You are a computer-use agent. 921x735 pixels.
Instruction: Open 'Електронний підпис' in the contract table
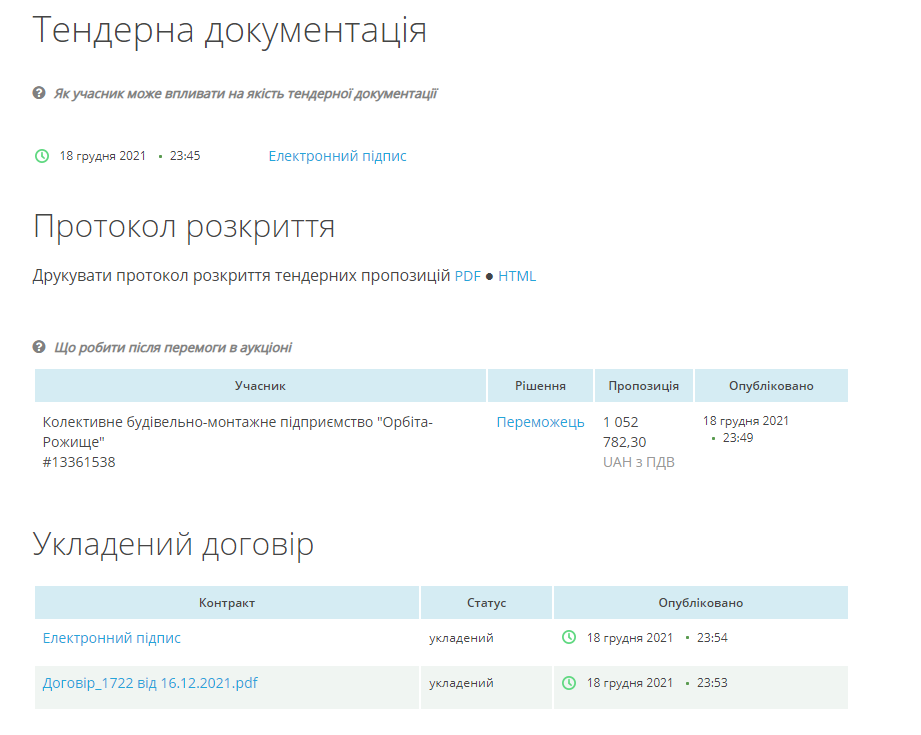coord(112,637)
